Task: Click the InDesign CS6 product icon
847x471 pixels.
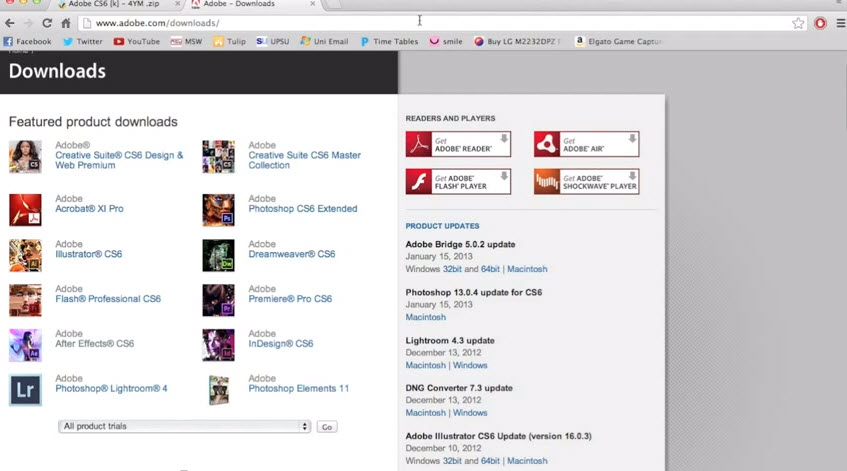Action: [x=219, y=345]
